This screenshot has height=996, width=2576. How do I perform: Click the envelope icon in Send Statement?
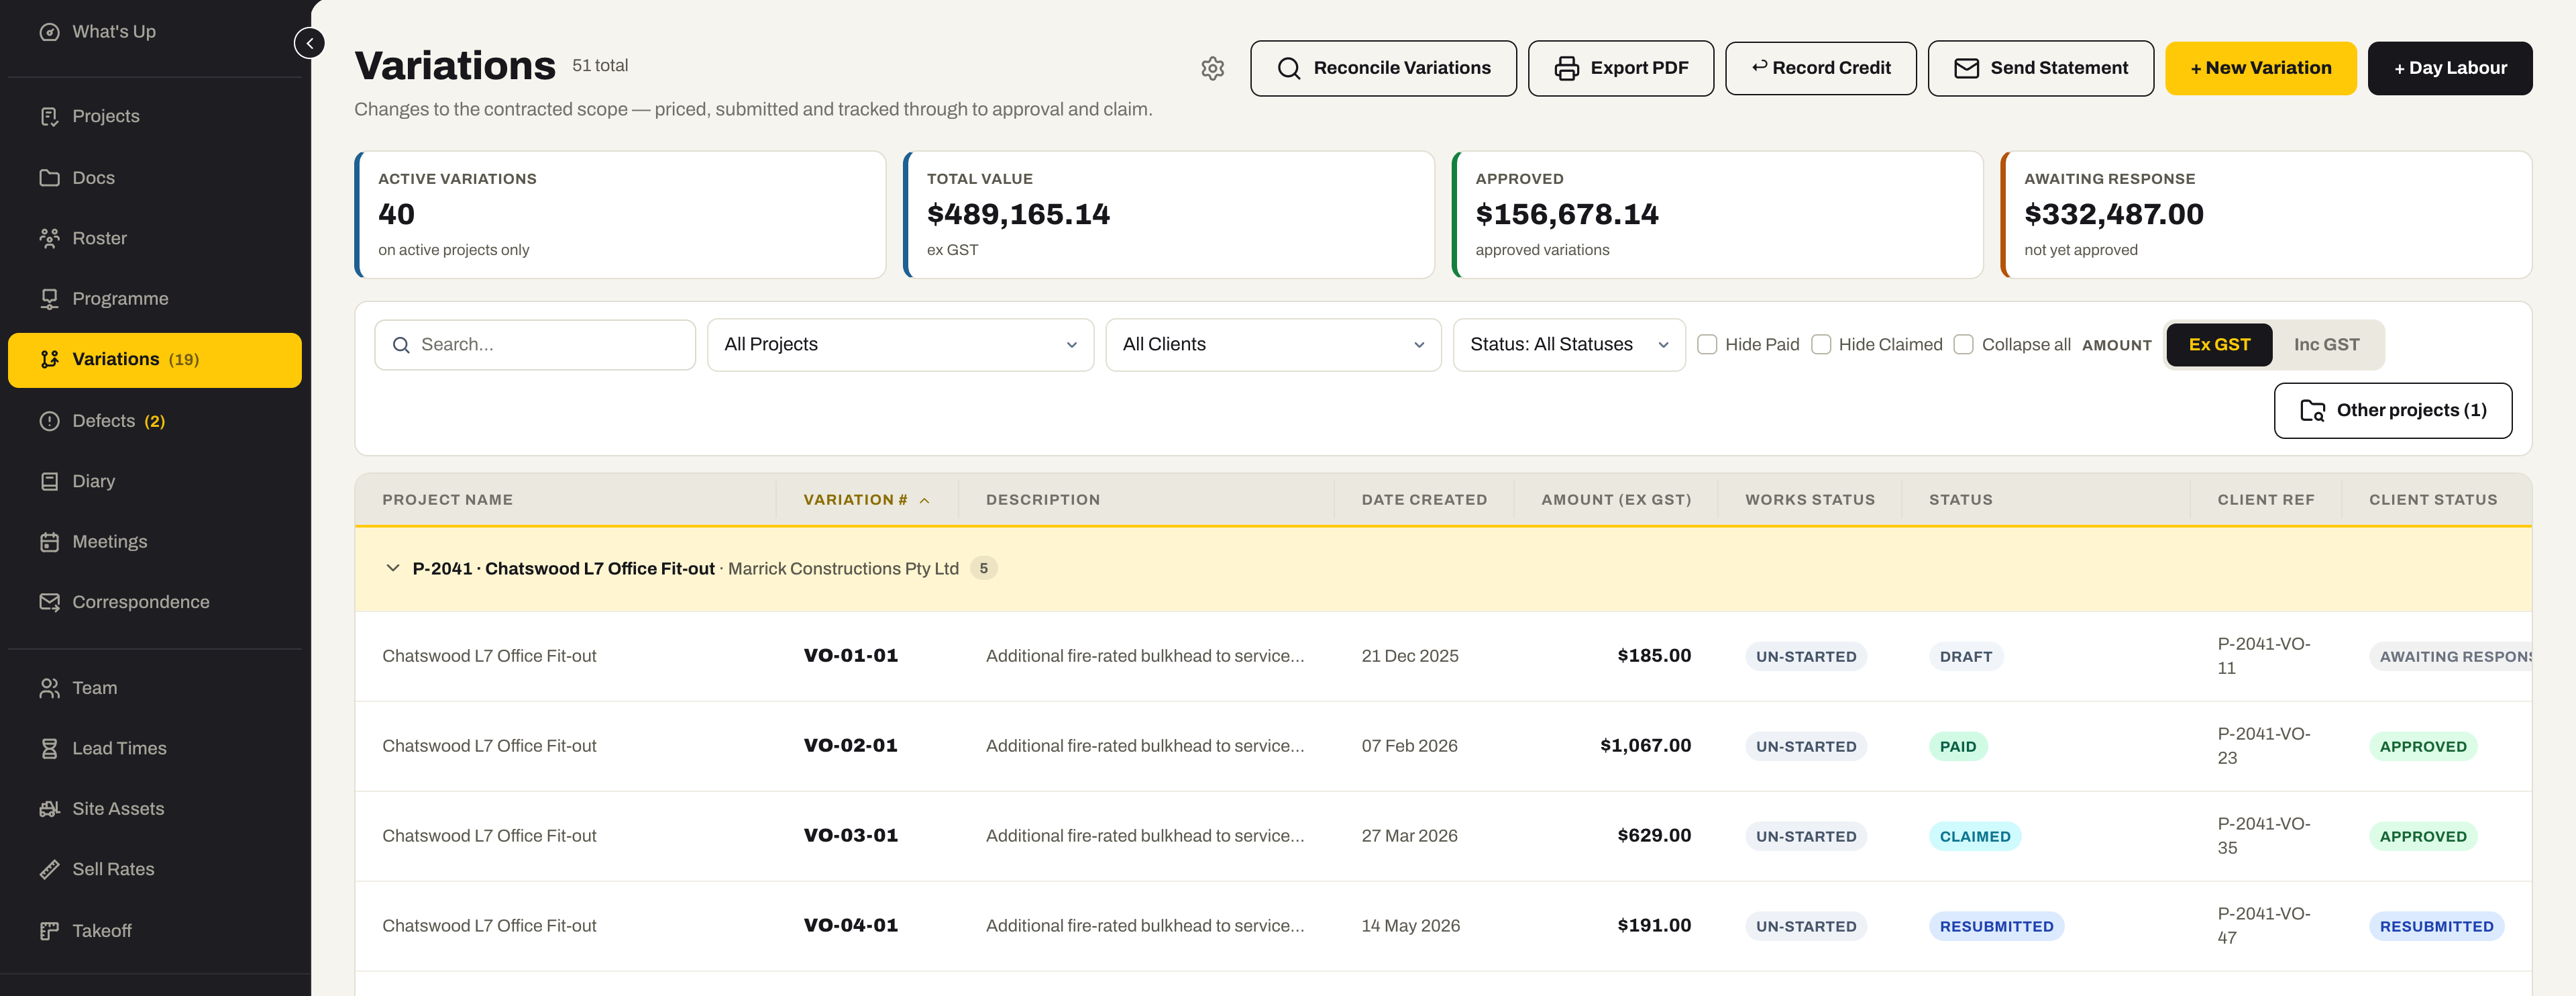click(1966, 68)
